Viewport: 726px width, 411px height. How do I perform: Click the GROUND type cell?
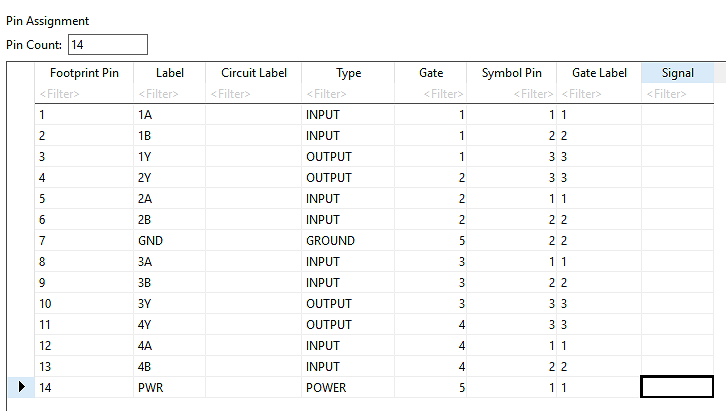[x=348, y=241]
